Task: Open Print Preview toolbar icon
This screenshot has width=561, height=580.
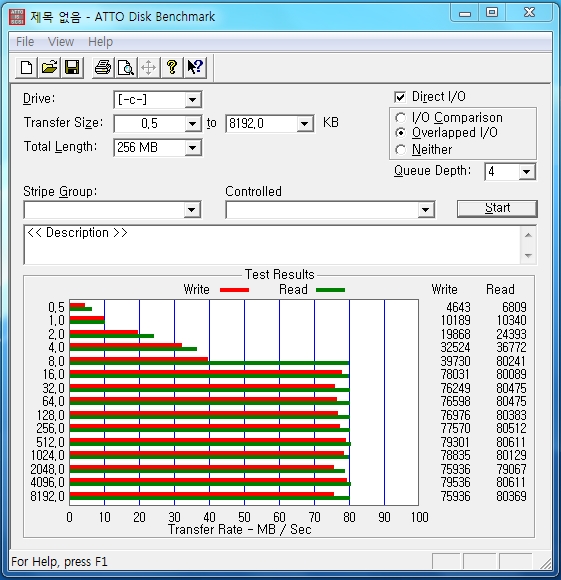Action: pyautogui.click(x=126, y=68)
